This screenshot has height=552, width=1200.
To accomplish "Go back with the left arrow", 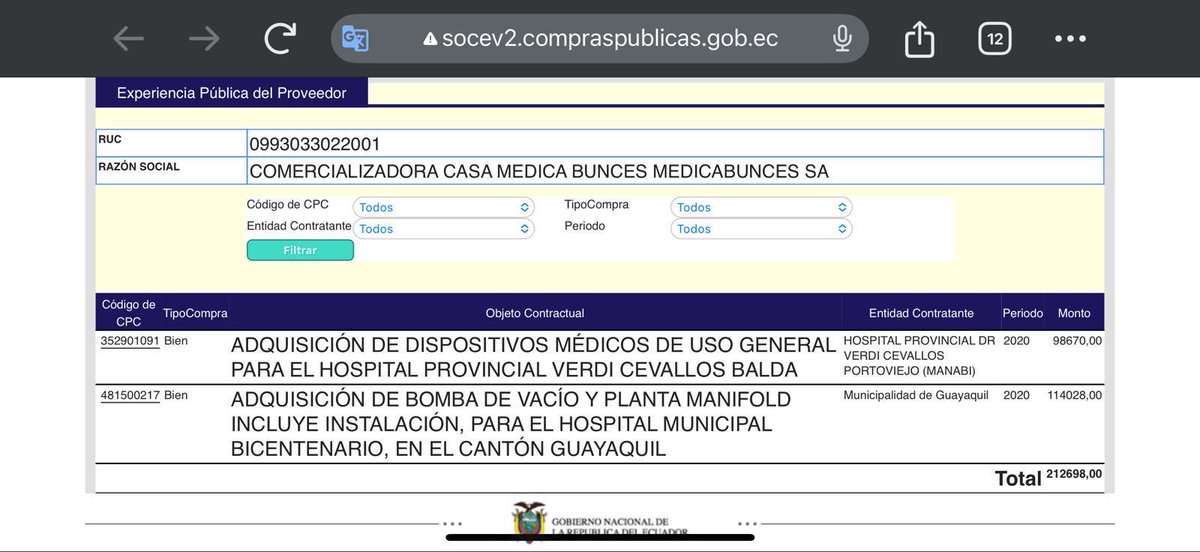I will [x=128, y=39].
